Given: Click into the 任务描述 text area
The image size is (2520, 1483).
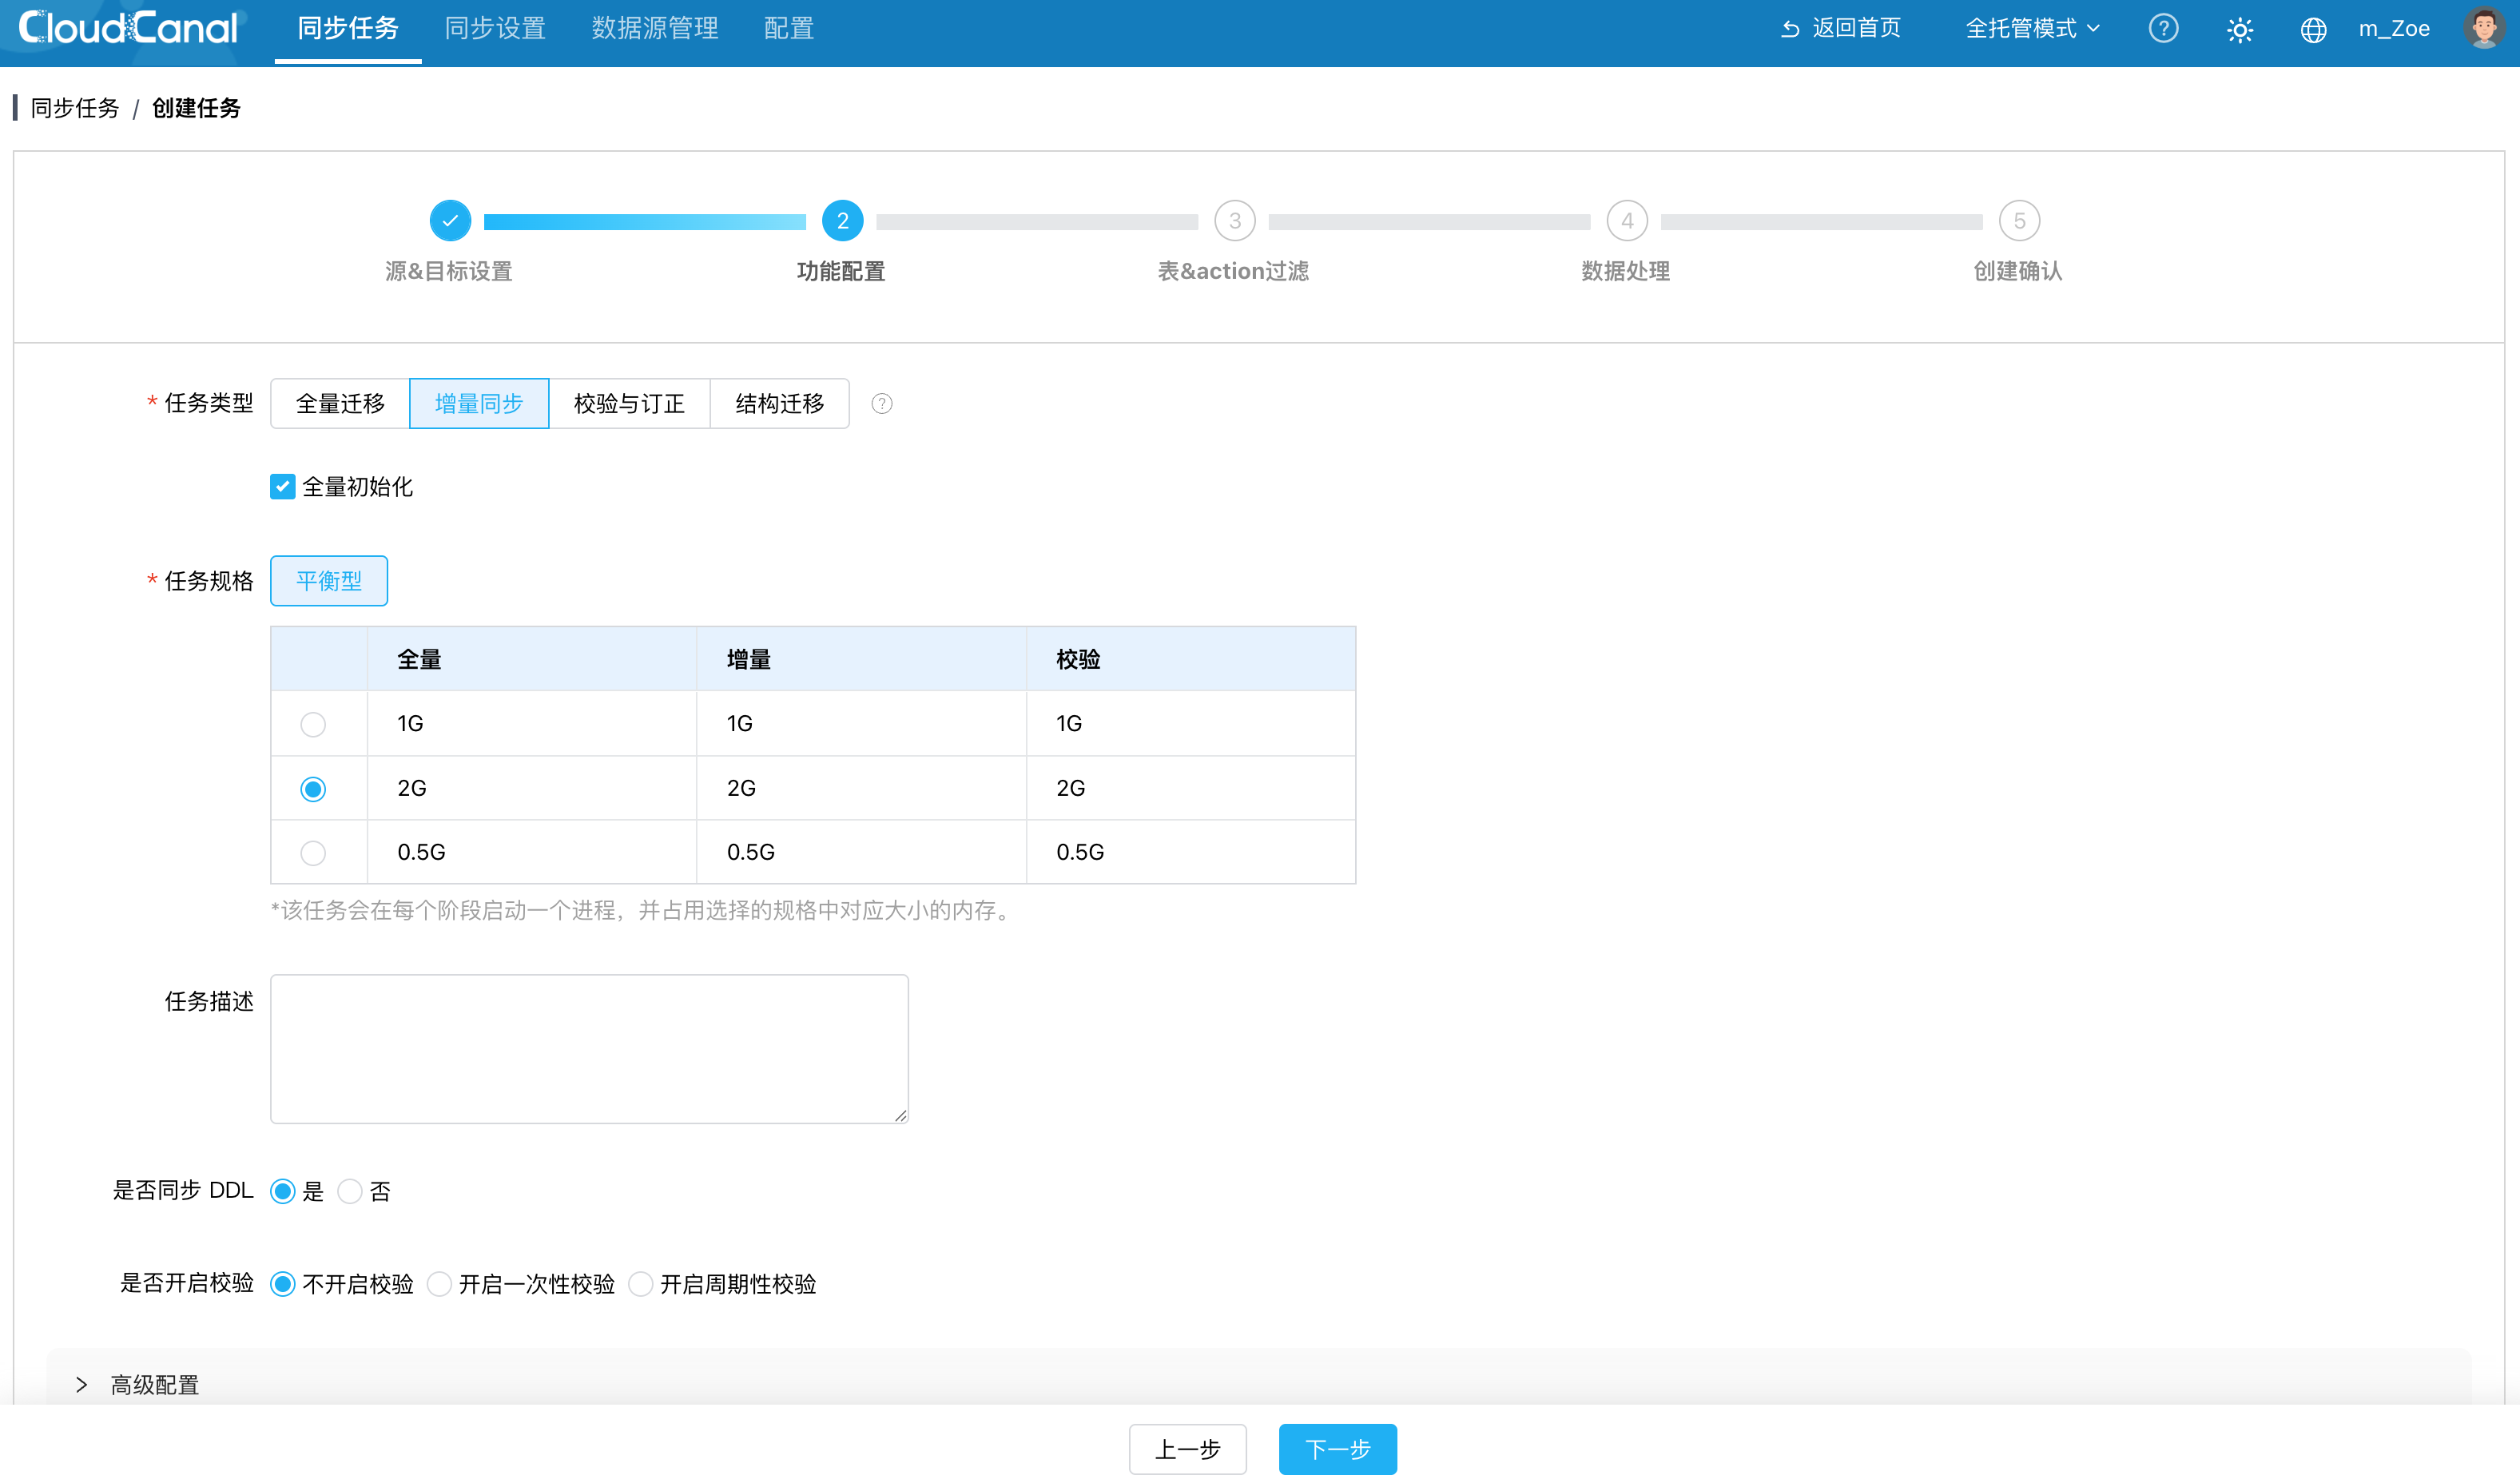Looking at the screenshot, I should click(x=589, y=1049).
